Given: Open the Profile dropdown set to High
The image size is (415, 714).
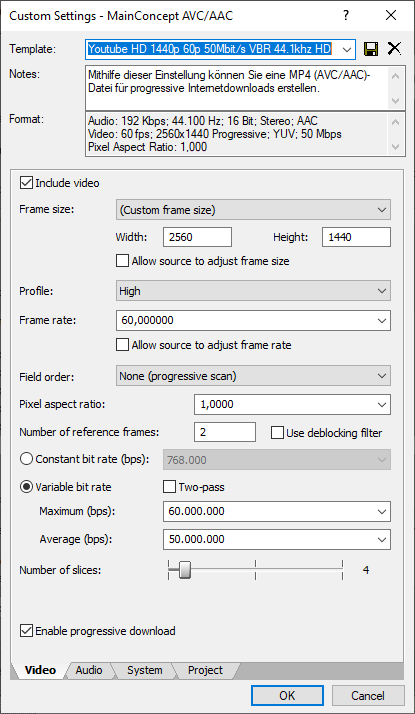Looking at the screenshot, I should pos(253,291).
